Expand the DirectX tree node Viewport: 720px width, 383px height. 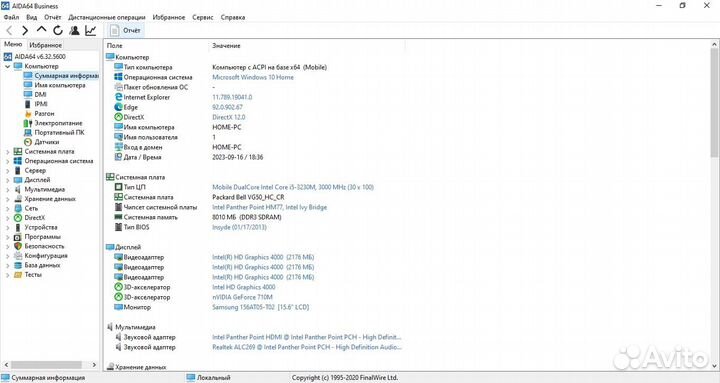pos(7,218)
